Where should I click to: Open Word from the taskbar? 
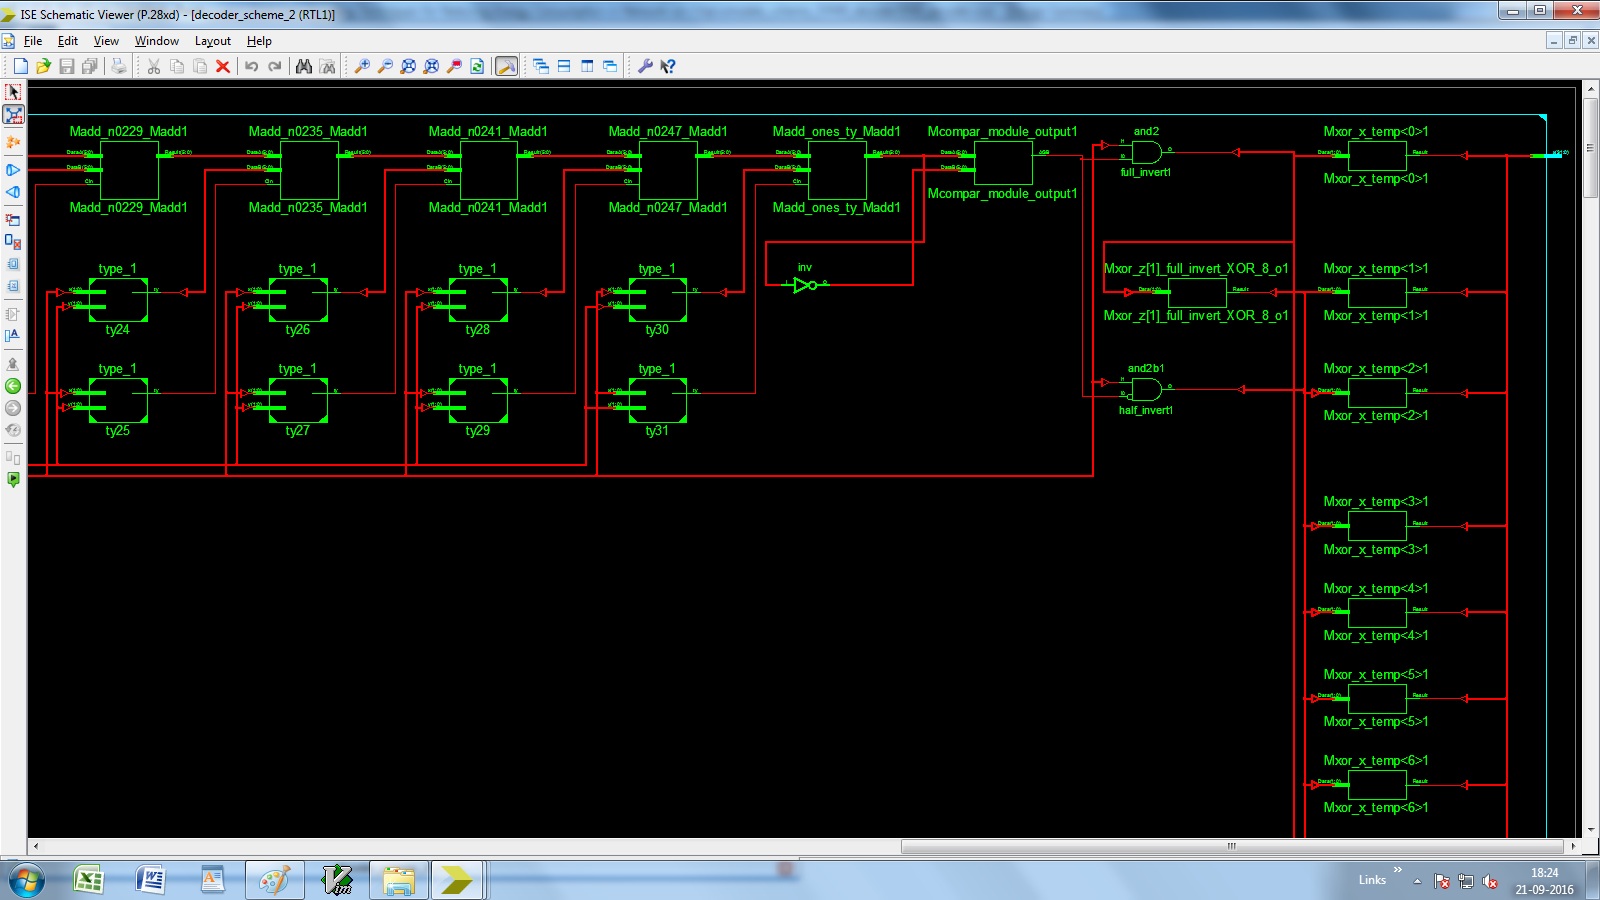(x=151, y=880)
